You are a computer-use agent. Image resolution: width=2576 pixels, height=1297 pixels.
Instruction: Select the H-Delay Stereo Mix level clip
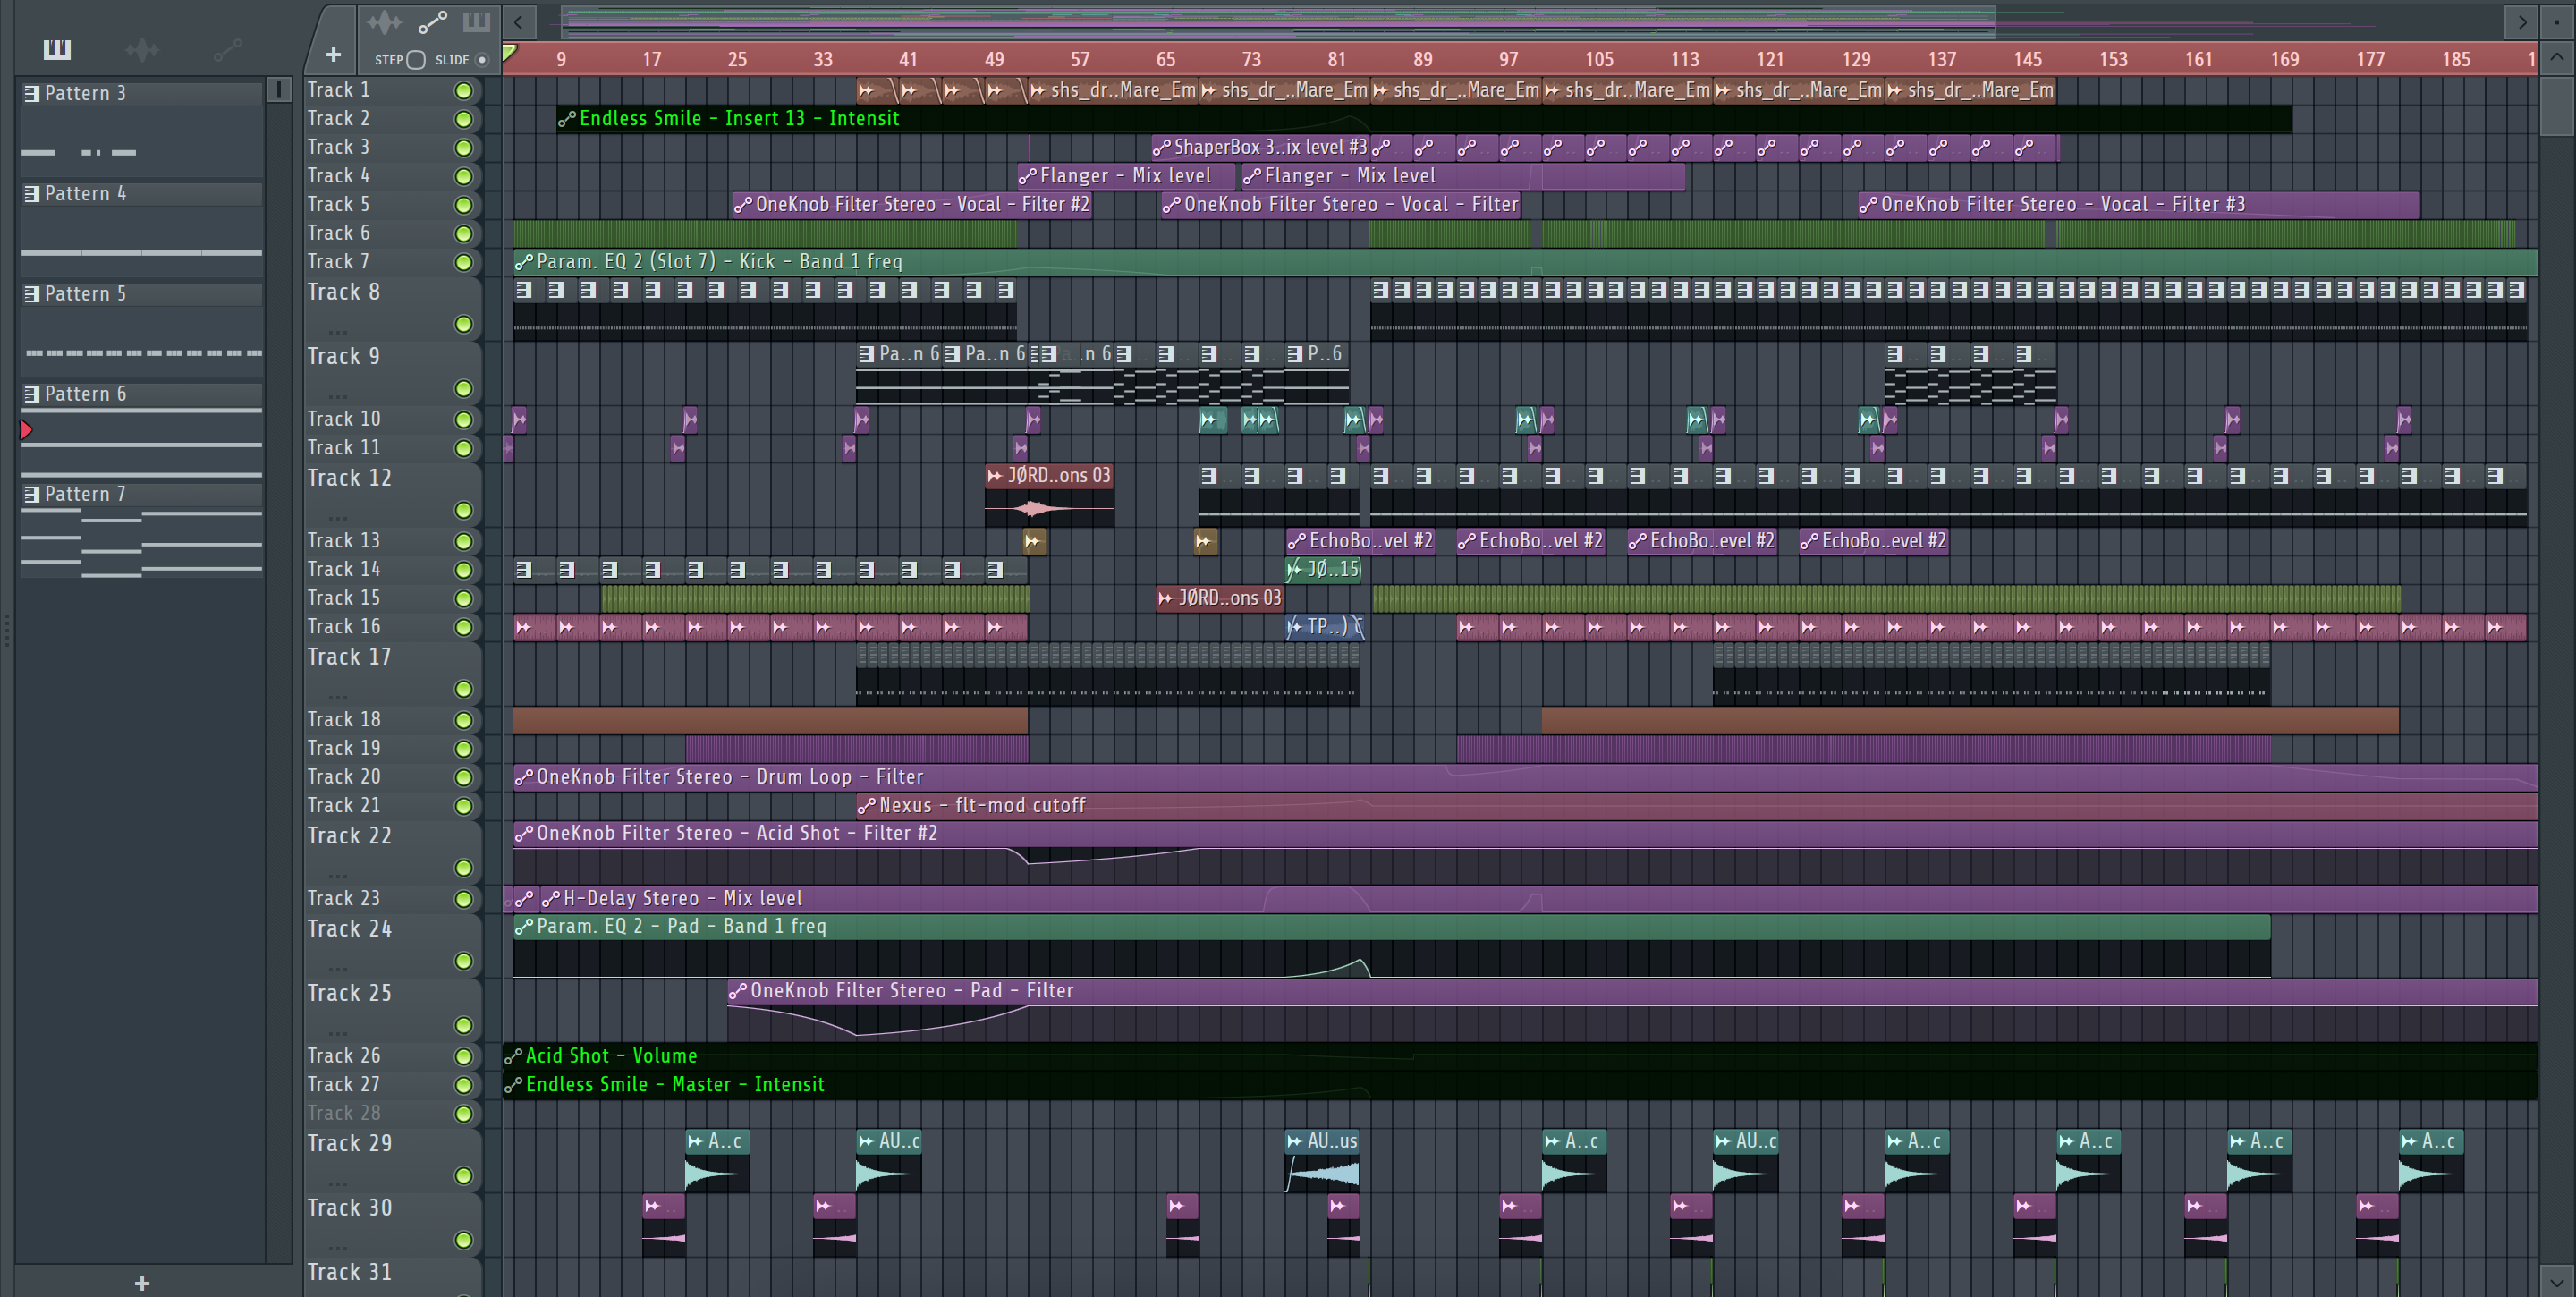point(1538,899)
